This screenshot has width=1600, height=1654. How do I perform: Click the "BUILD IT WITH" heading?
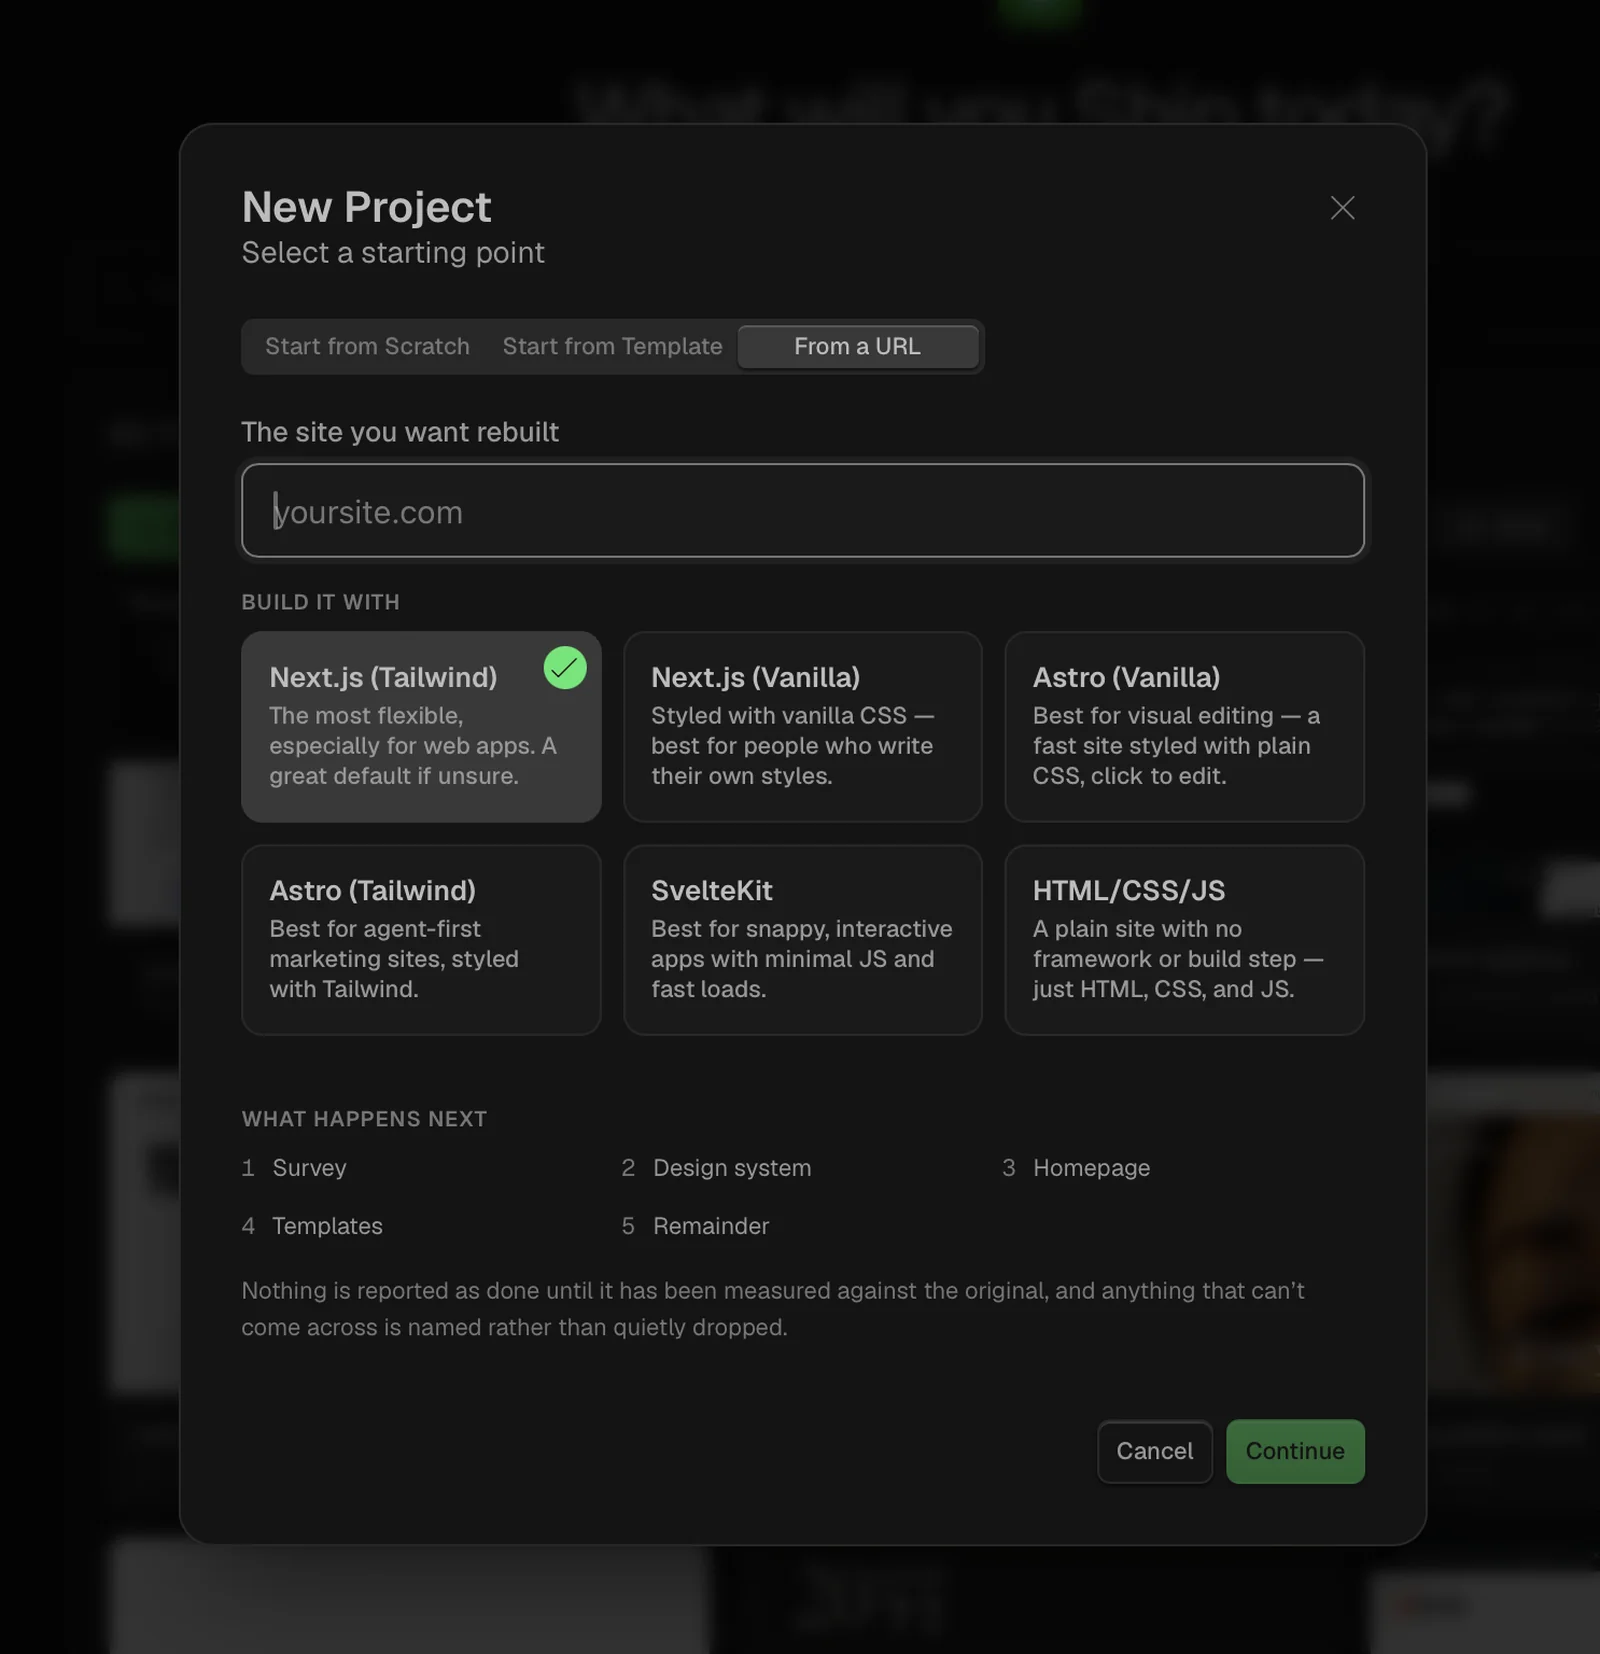click(x=320, y=602)
